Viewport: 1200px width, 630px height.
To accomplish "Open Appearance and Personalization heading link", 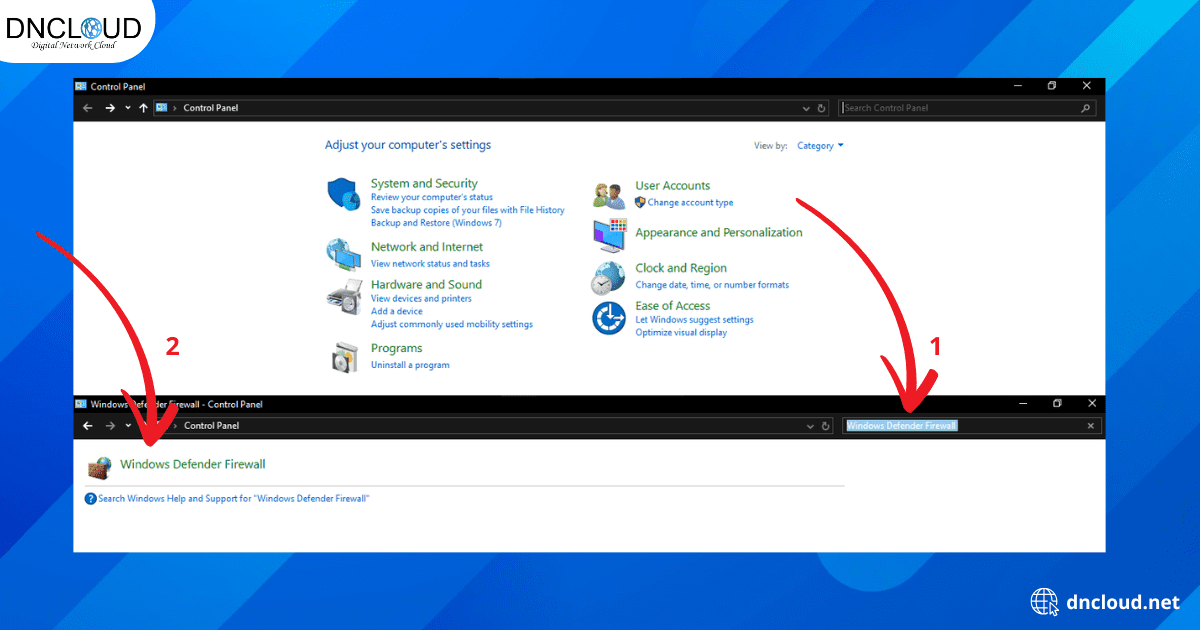I will [x=719, y=233].
